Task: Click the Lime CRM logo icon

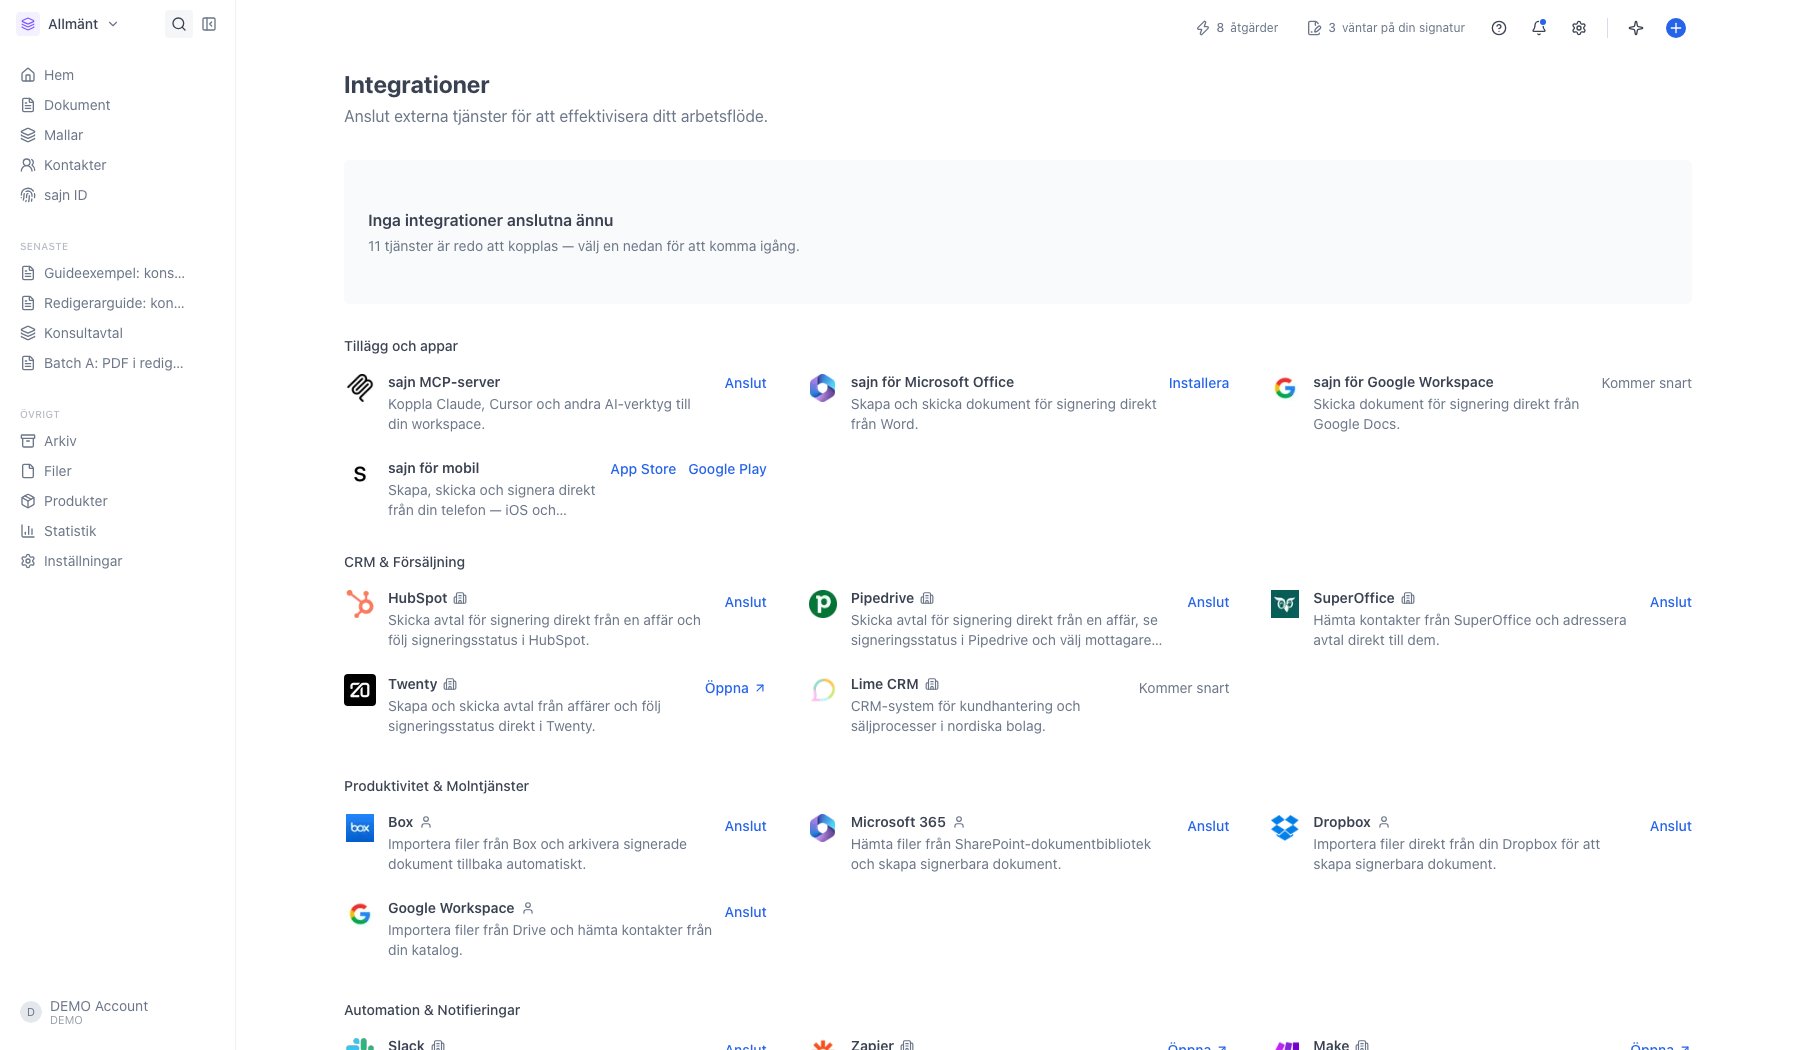Action: pyautogui.click(x=823, y=690)
